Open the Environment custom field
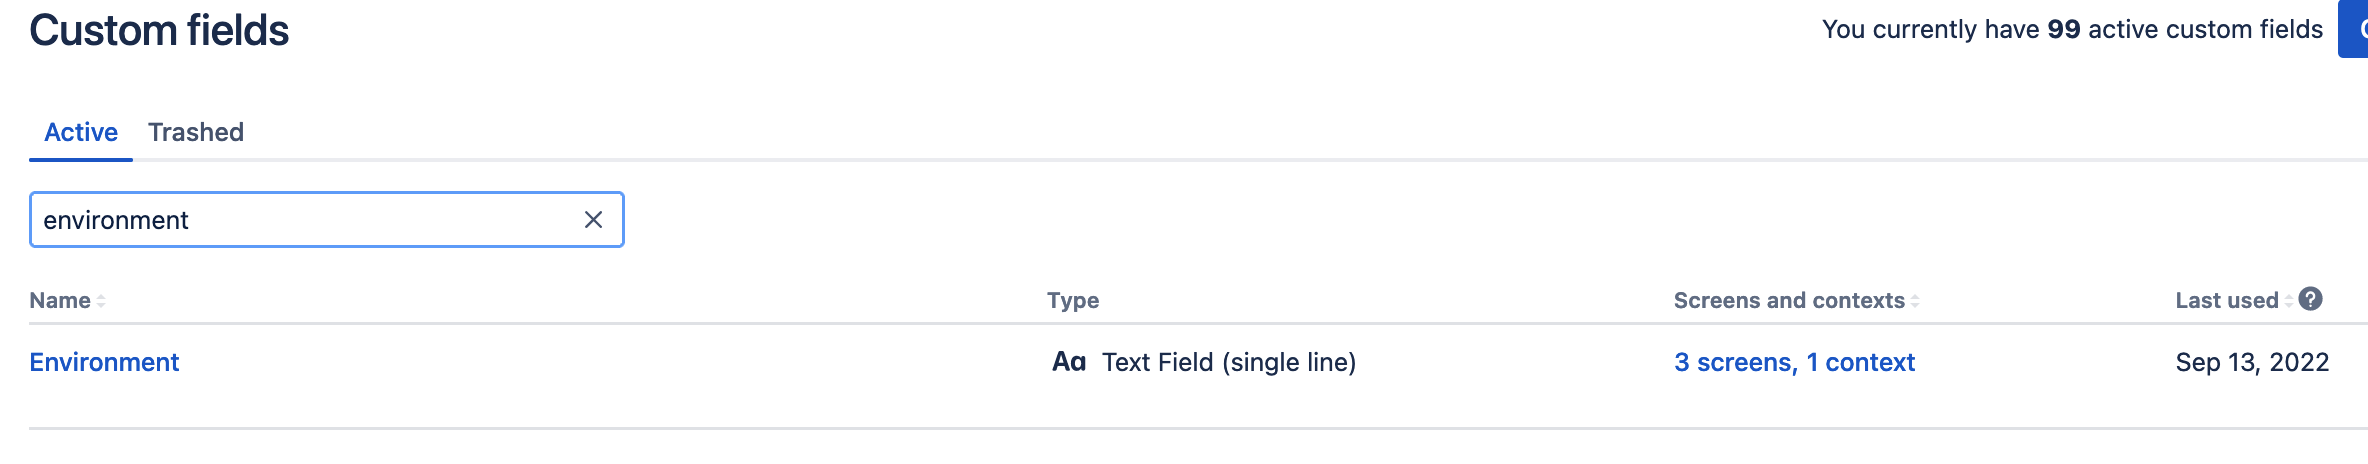 coord(104,362)
